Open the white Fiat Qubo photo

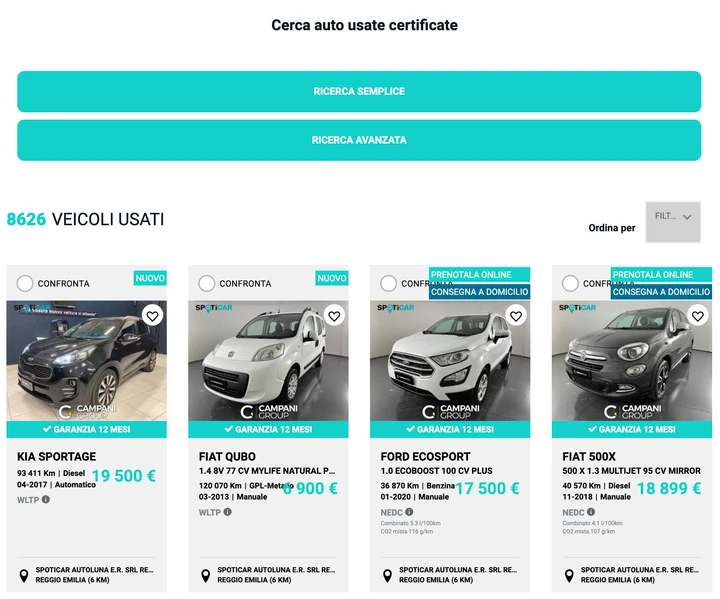(268, 361)
